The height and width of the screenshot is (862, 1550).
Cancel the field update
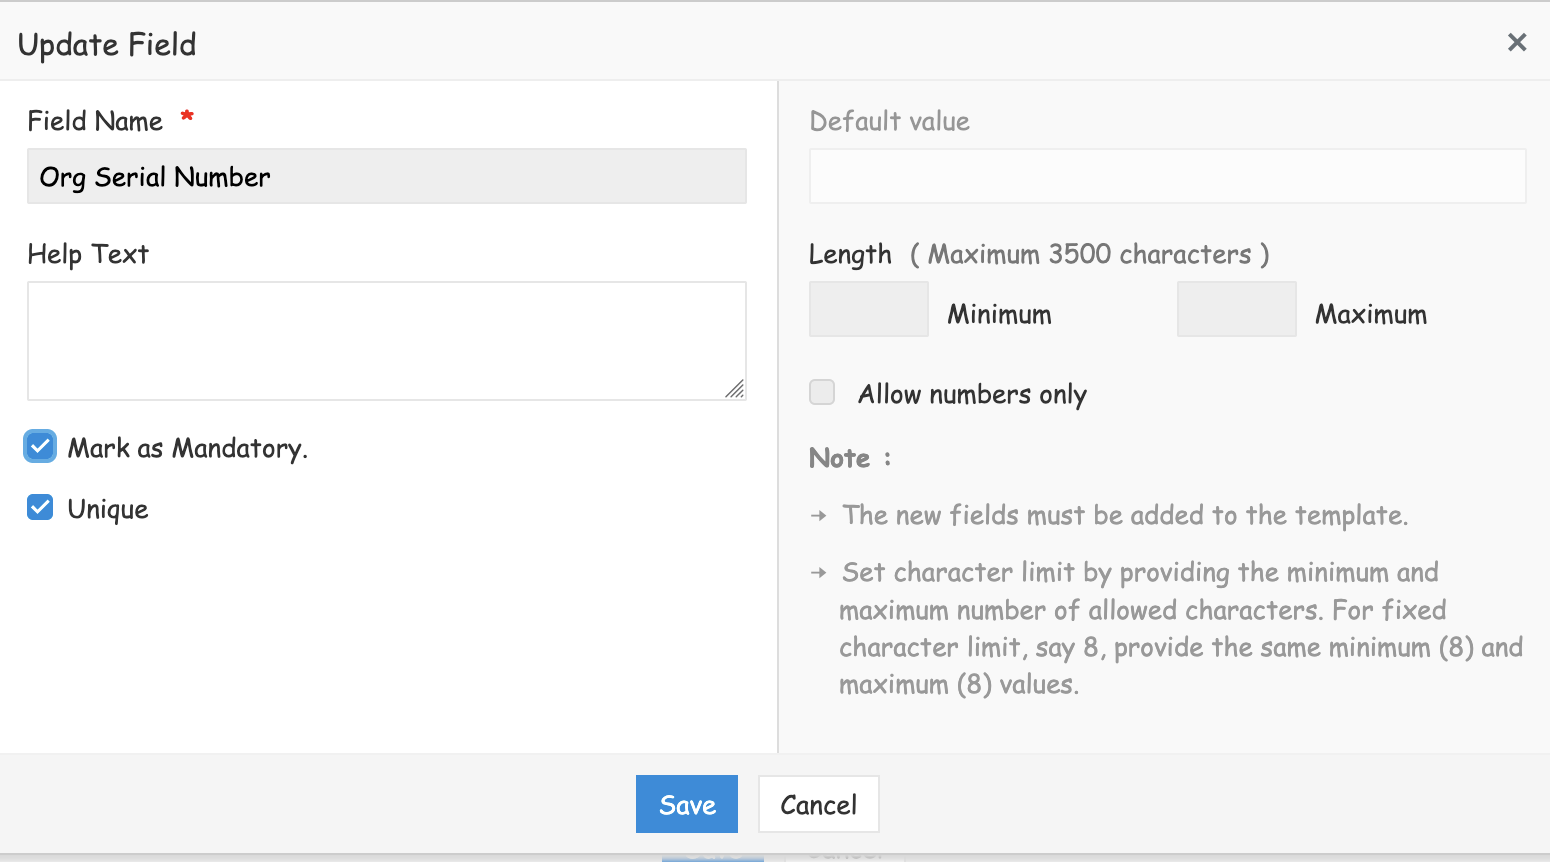[x=819, y=804]
